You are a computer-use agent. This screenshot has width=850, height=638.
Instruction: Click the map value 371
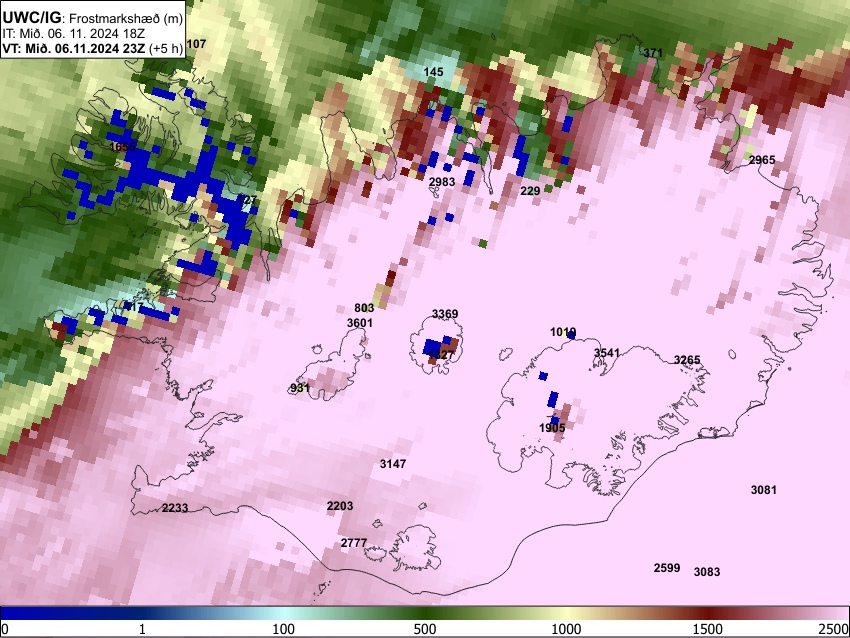[x=653, y=53]
